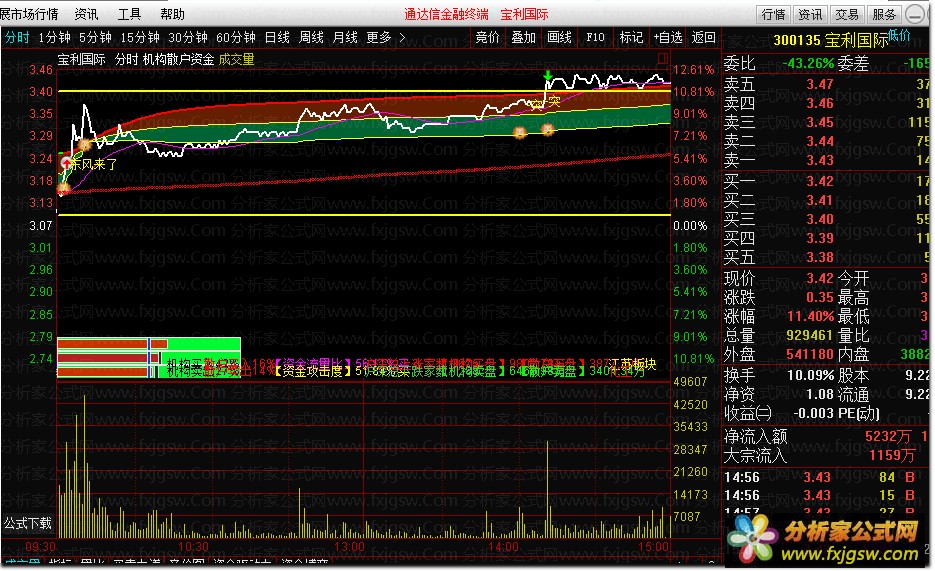Click the yellow 成交量 indicator label
Image resolution: width=935 pixels, height=571 pixels.
(x=237, y=59)
